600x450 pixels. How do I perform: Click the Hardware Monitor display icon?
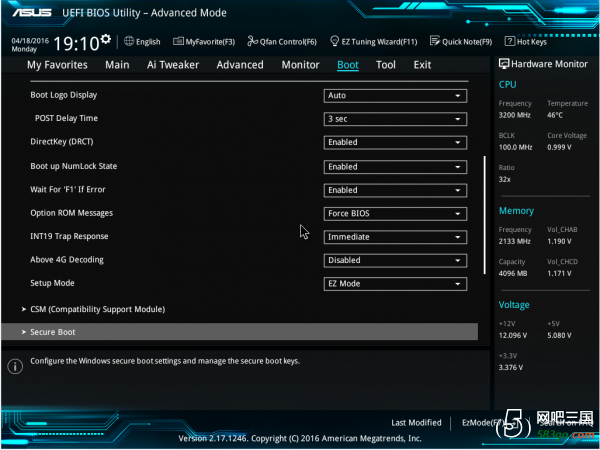pos(504,64)
